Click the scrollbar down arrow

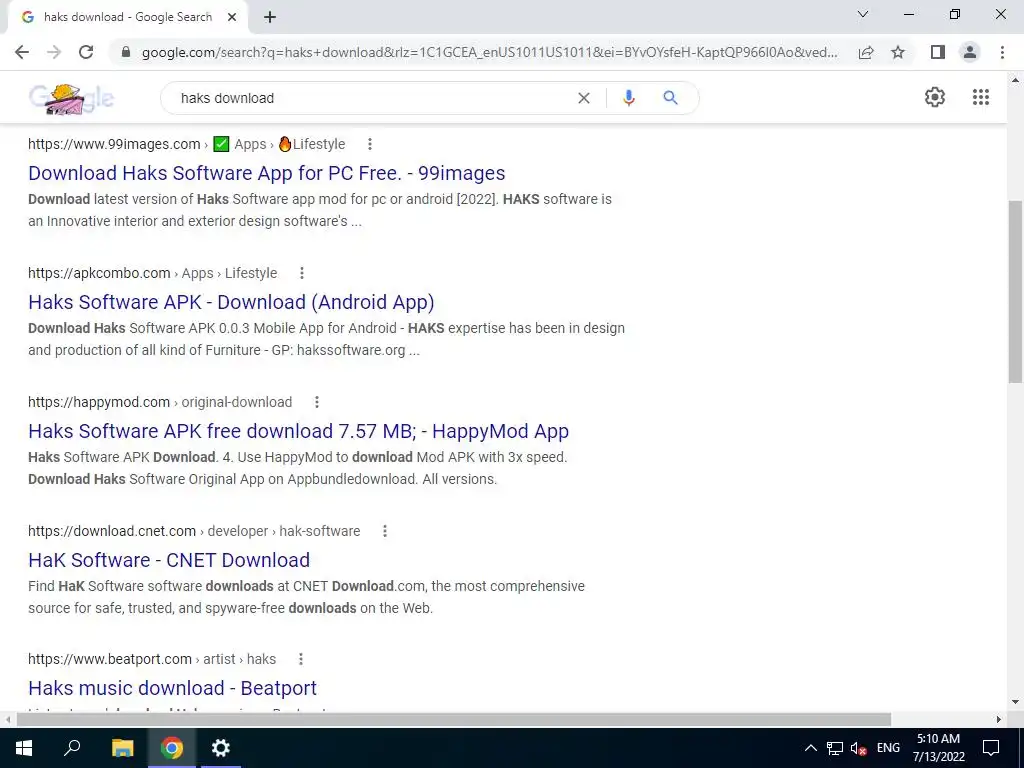(1016, 703)
